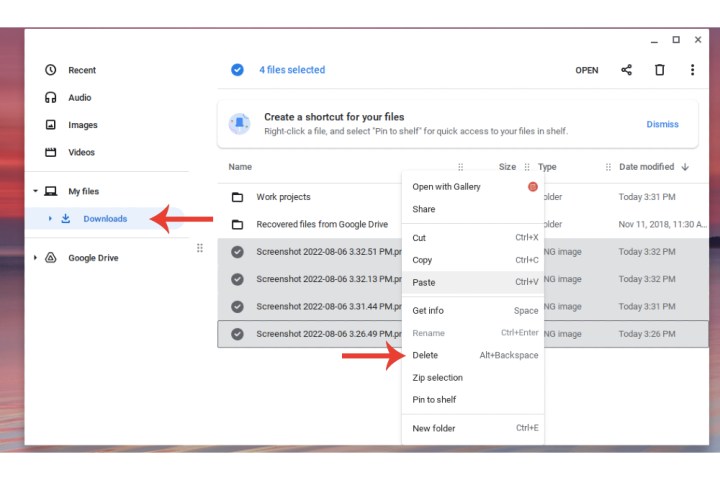Select Paste in context menu
Screen dimensions: 720x480
click(473, 282)
